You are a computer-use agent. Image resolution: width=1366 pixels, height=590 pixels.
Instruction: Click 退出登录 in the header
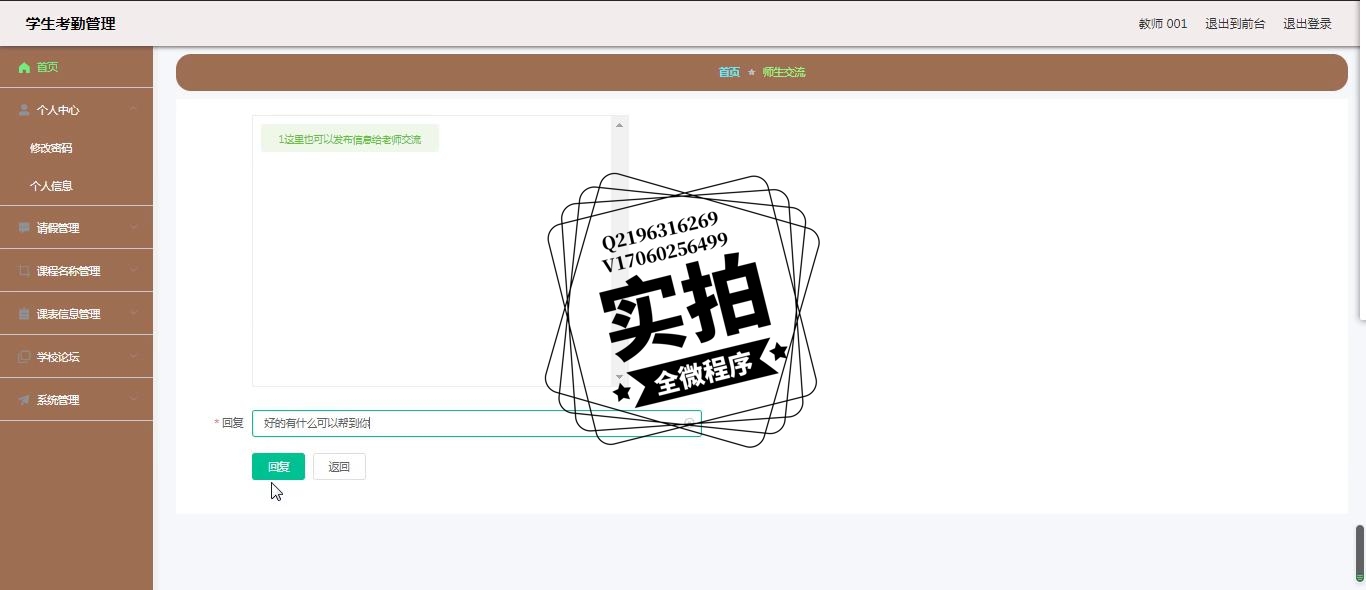pyautogui.click(x=1307, y=24)
